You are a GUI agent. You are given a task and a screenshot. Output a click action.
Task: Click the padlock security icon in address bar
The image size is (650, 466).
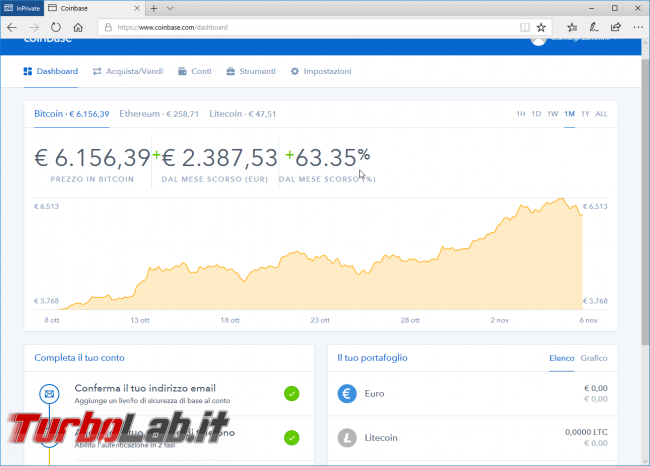[x=108, y=27]
